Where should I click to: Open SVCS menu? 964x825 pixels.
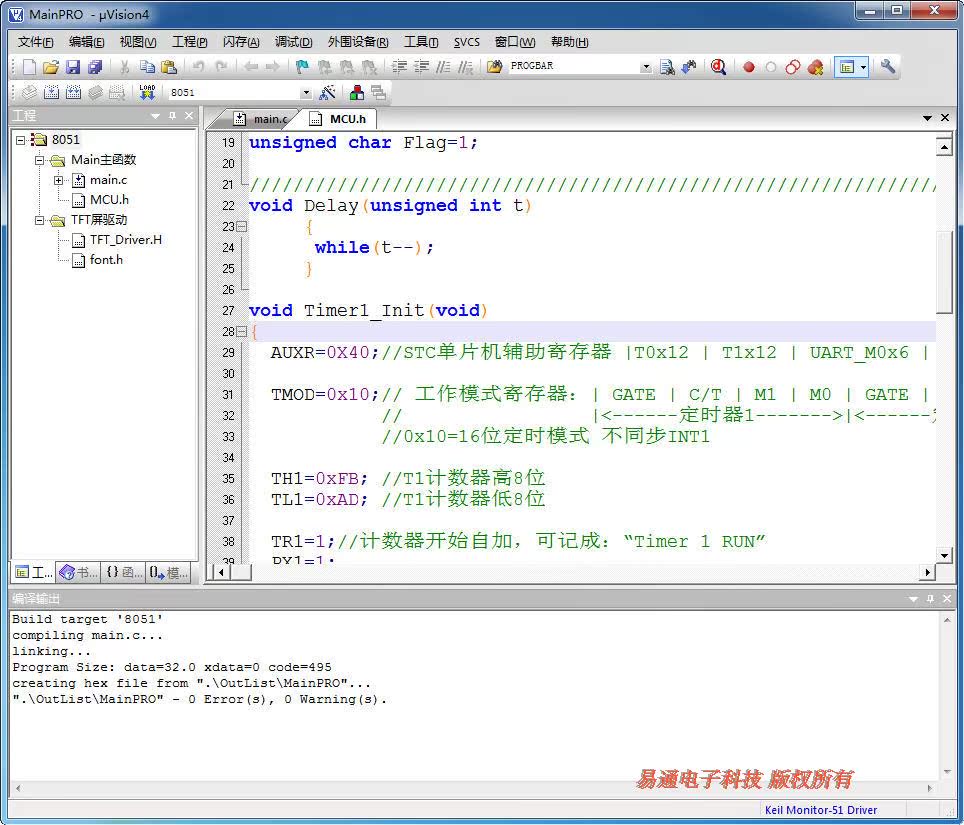[467, 42]
